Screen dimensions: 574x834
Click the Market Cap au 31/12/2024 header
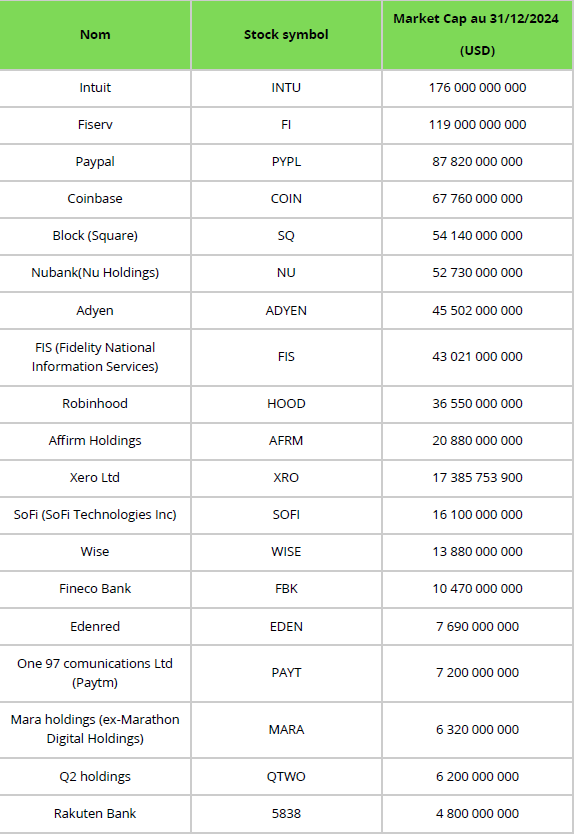tap(477, 35)
